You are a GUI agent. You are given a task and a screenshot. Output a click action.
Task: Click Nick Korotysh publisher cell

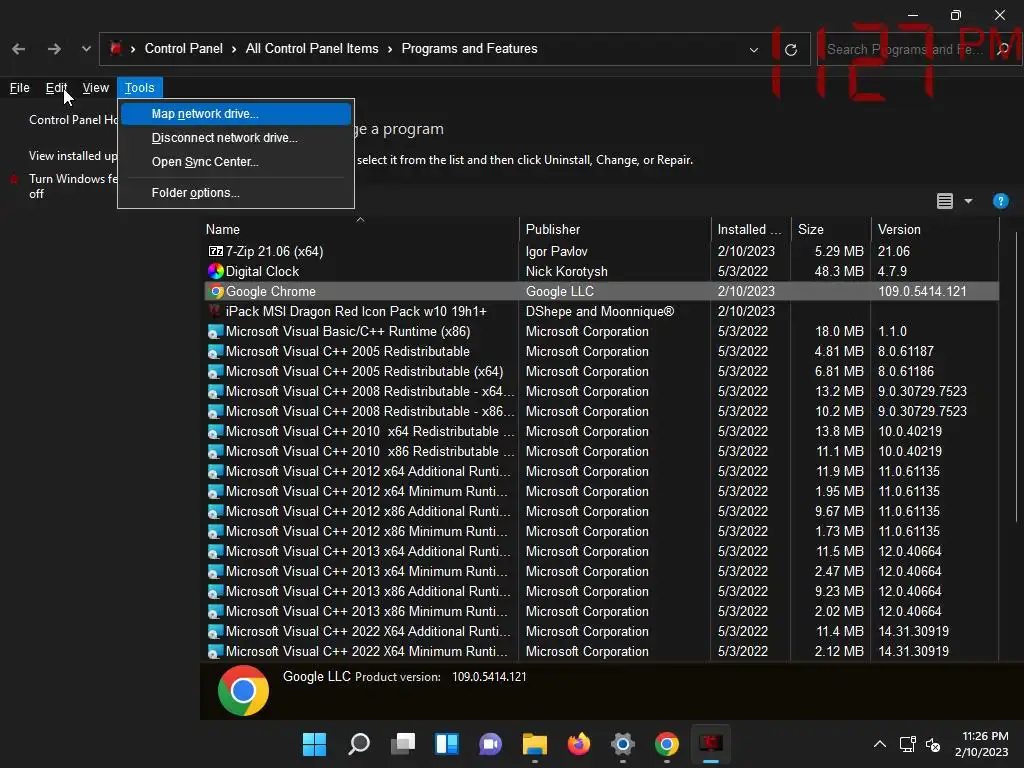click(x=567, y=271)
